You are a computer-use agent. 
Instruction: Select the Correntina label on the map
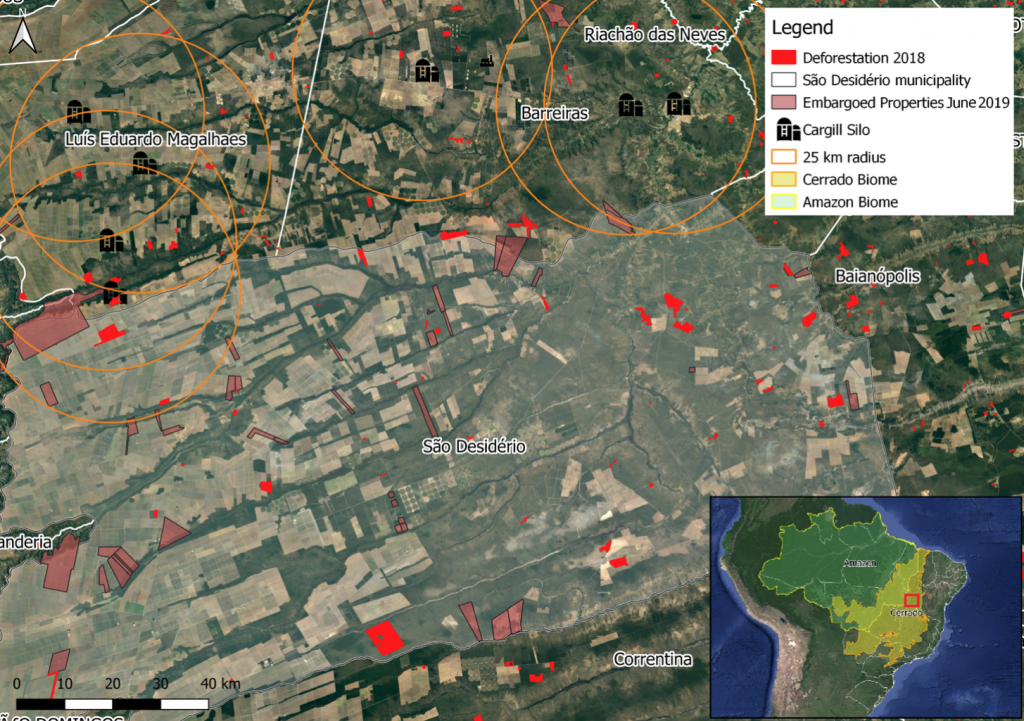[x=652, y=659]
